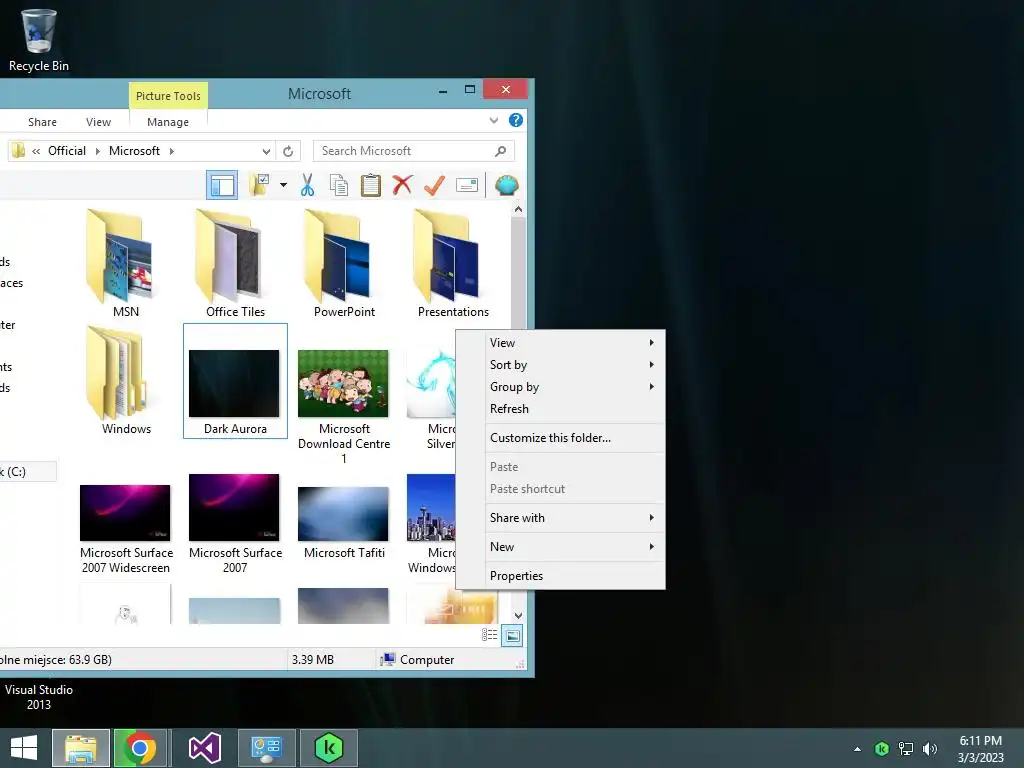Click the orange checkmark toolbar icon
The height and width of the screenshot is (768, 1024).
pos(434,185)
